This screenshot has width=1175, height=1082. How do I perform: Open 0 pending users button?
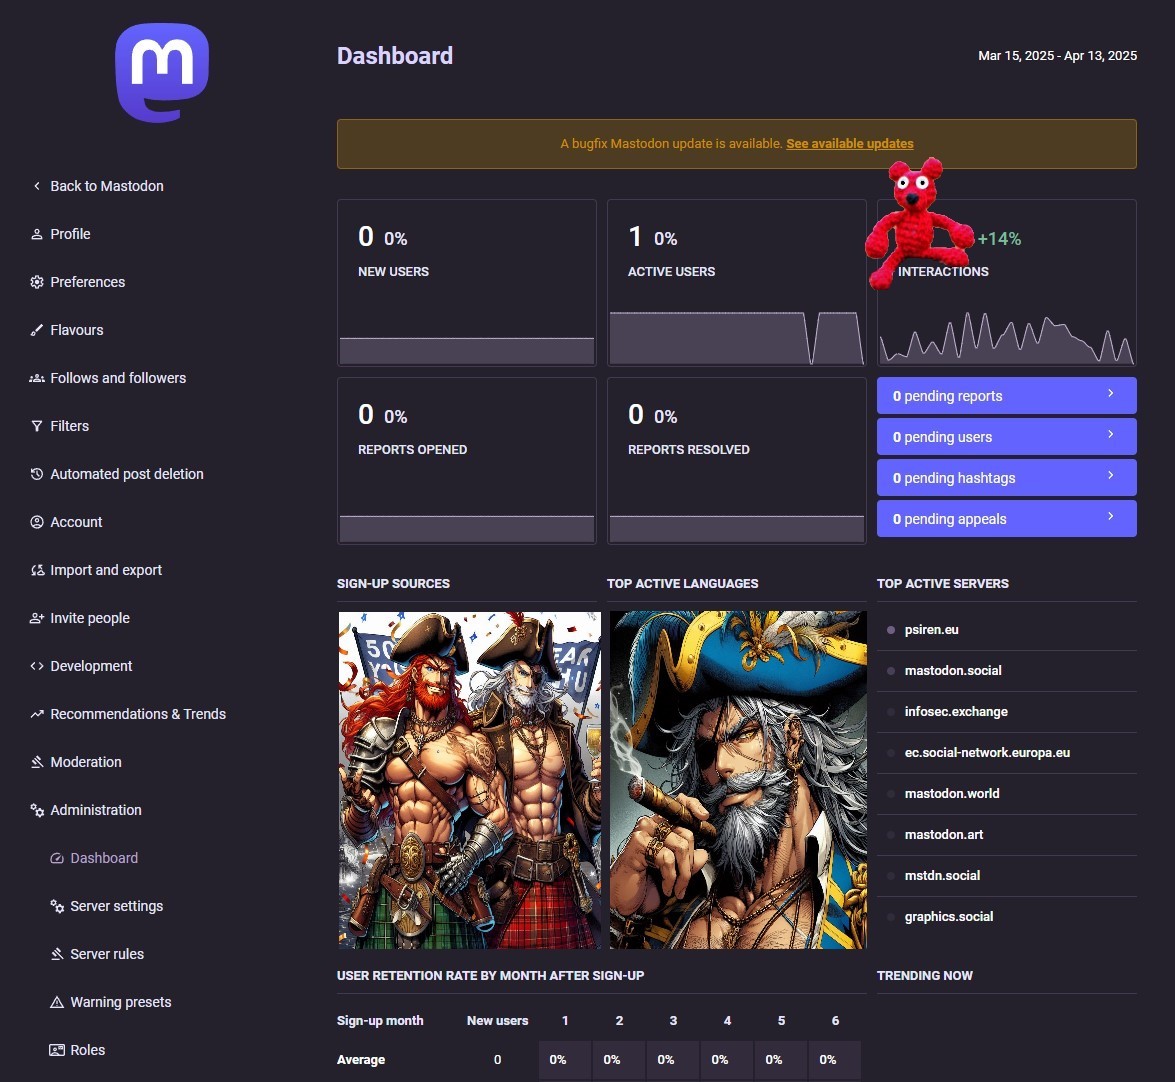tap(1006, 437)
